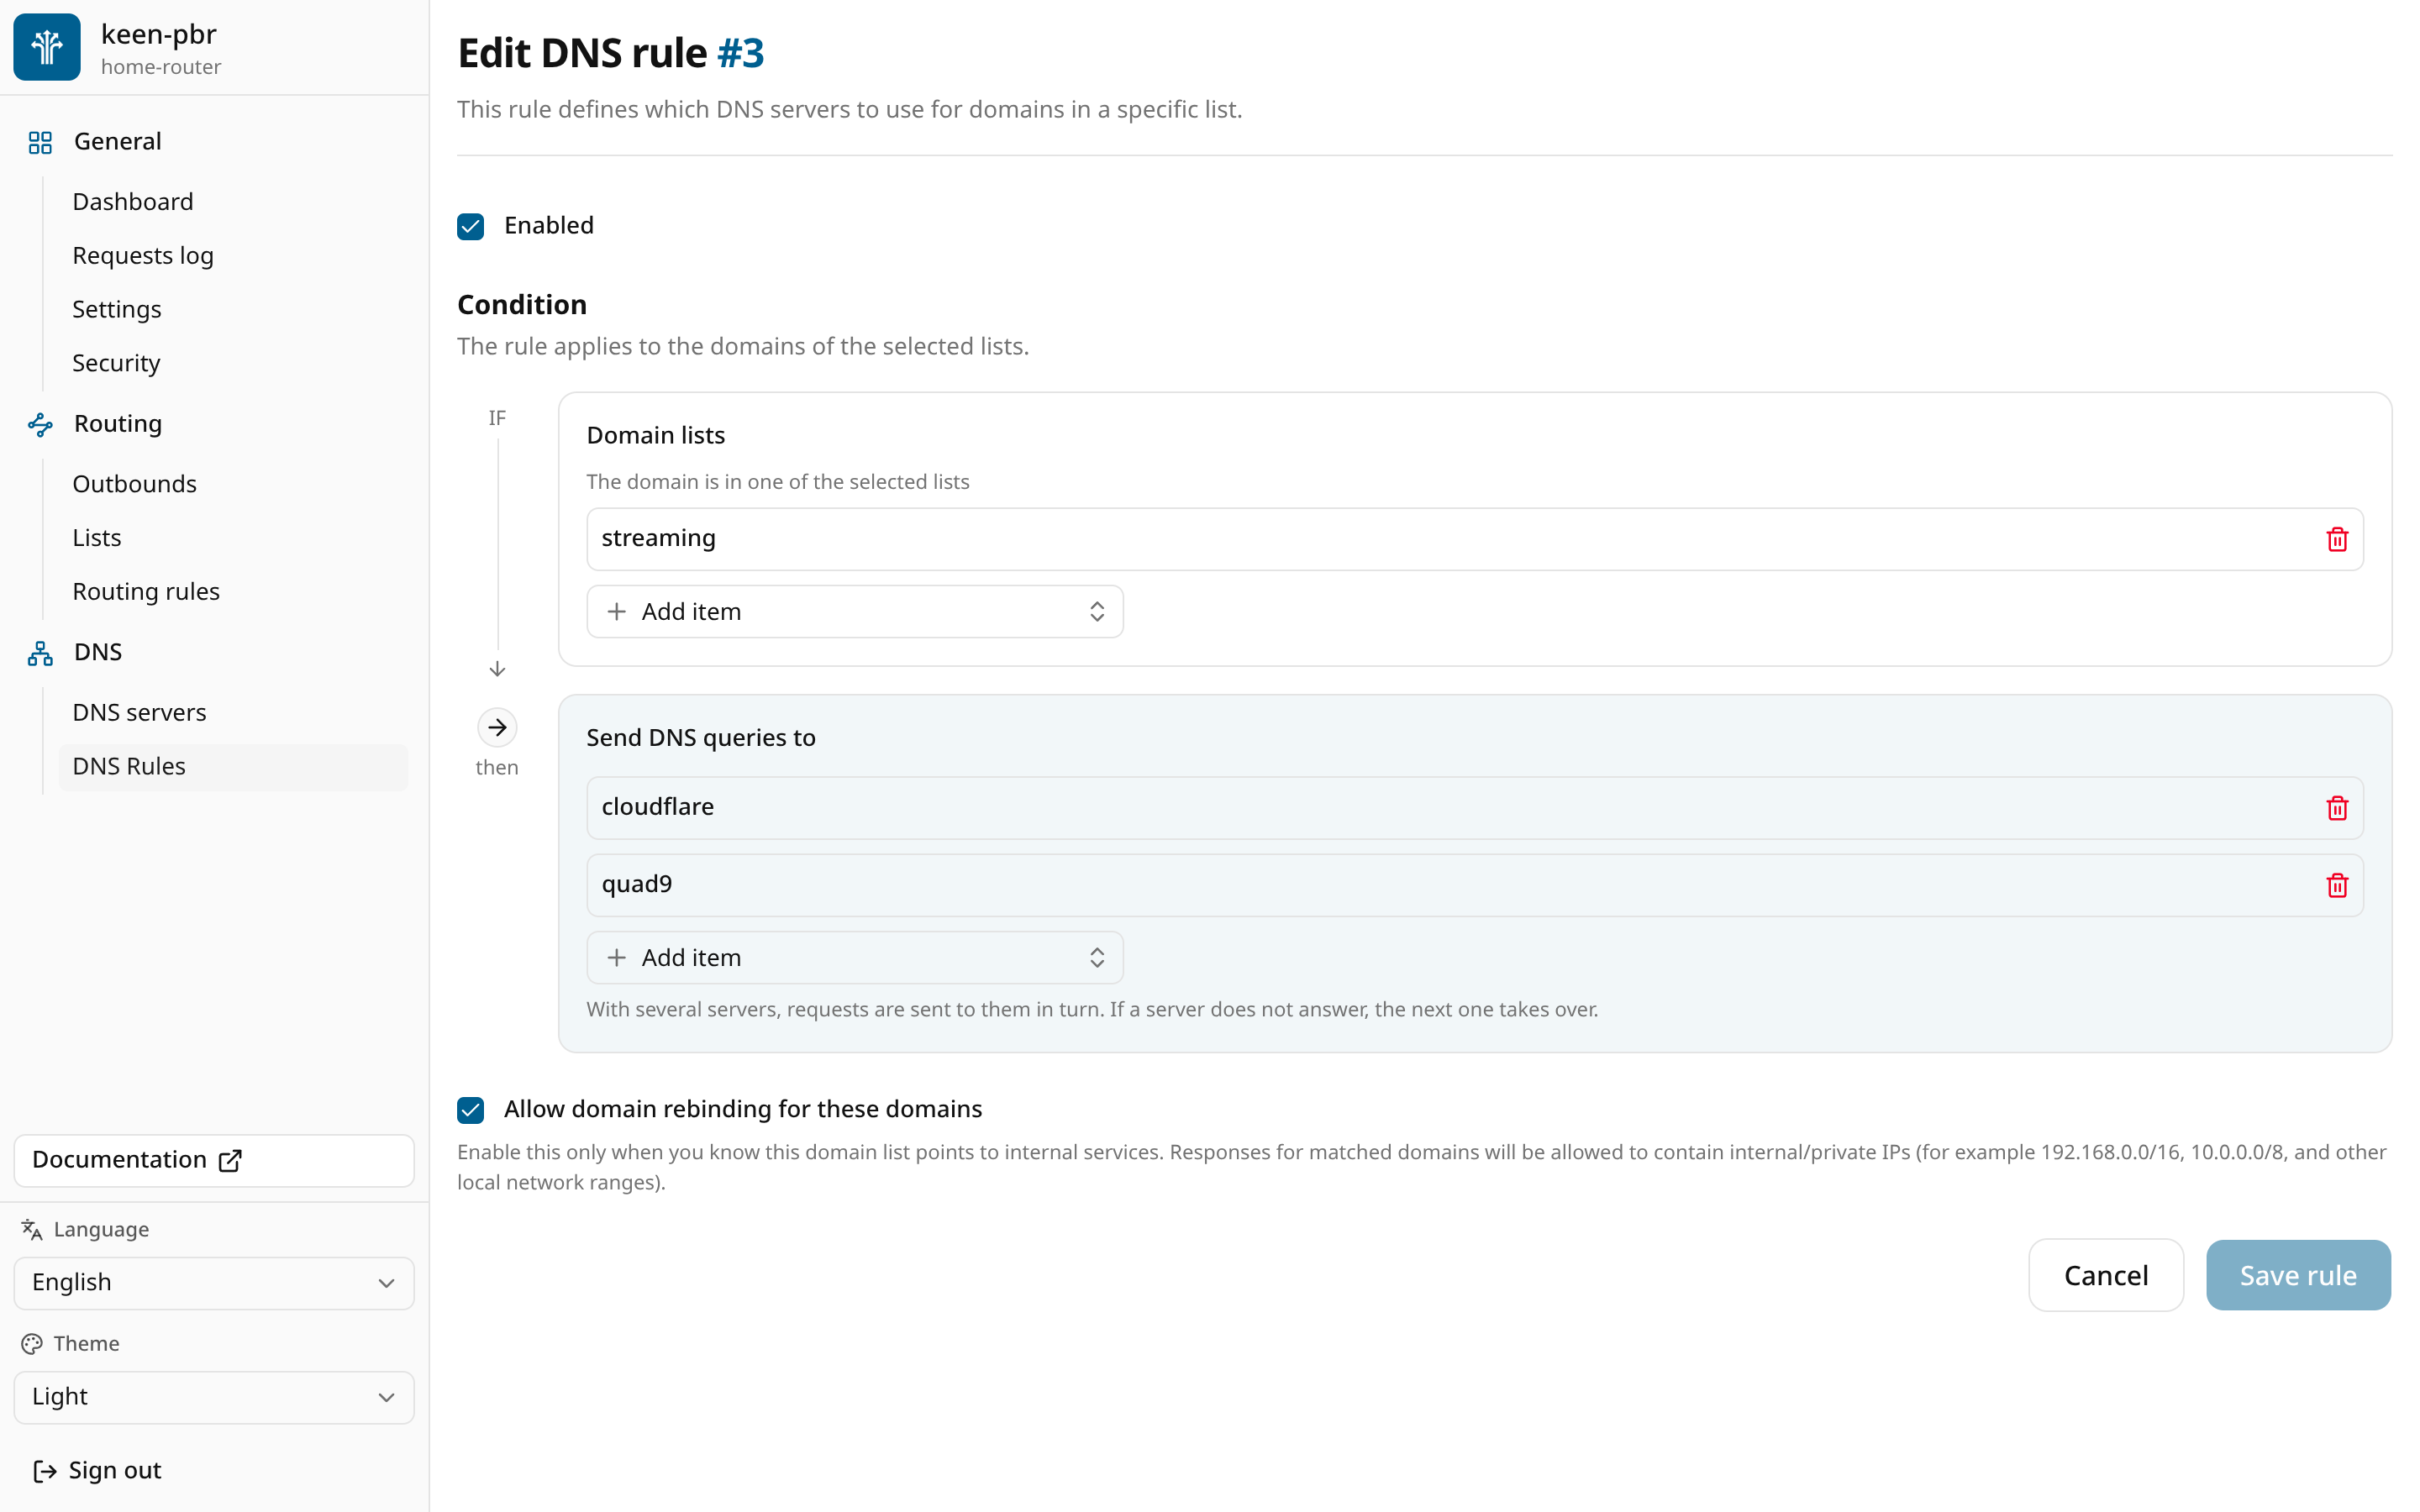Click the Theme palette icon

coord(32,1343)
